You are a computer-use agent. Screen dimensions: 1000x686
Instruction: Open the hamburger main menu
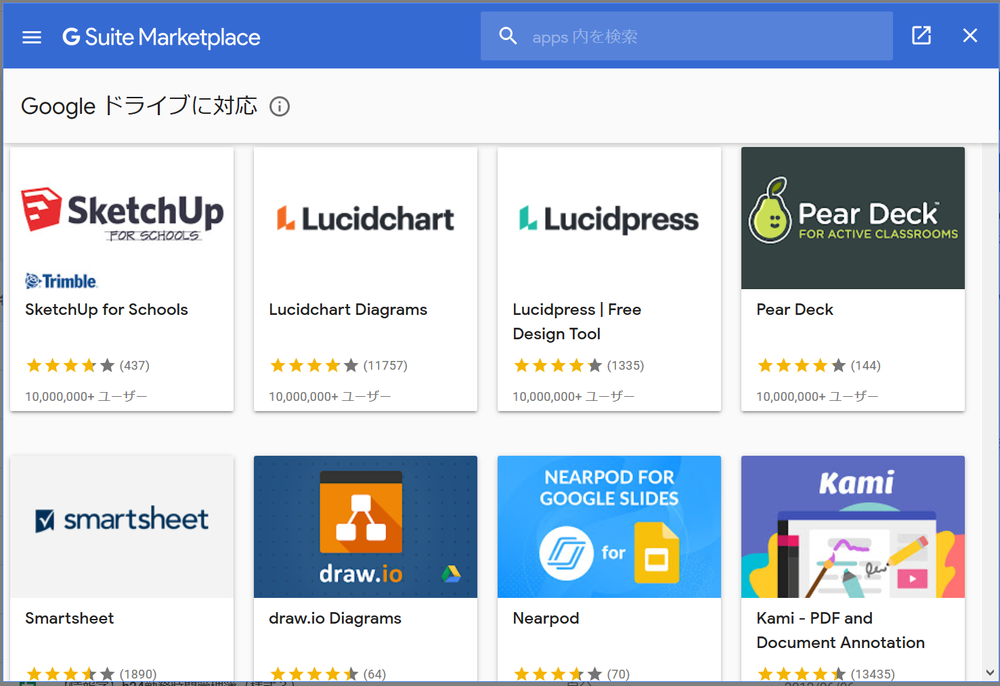point(32,37)
